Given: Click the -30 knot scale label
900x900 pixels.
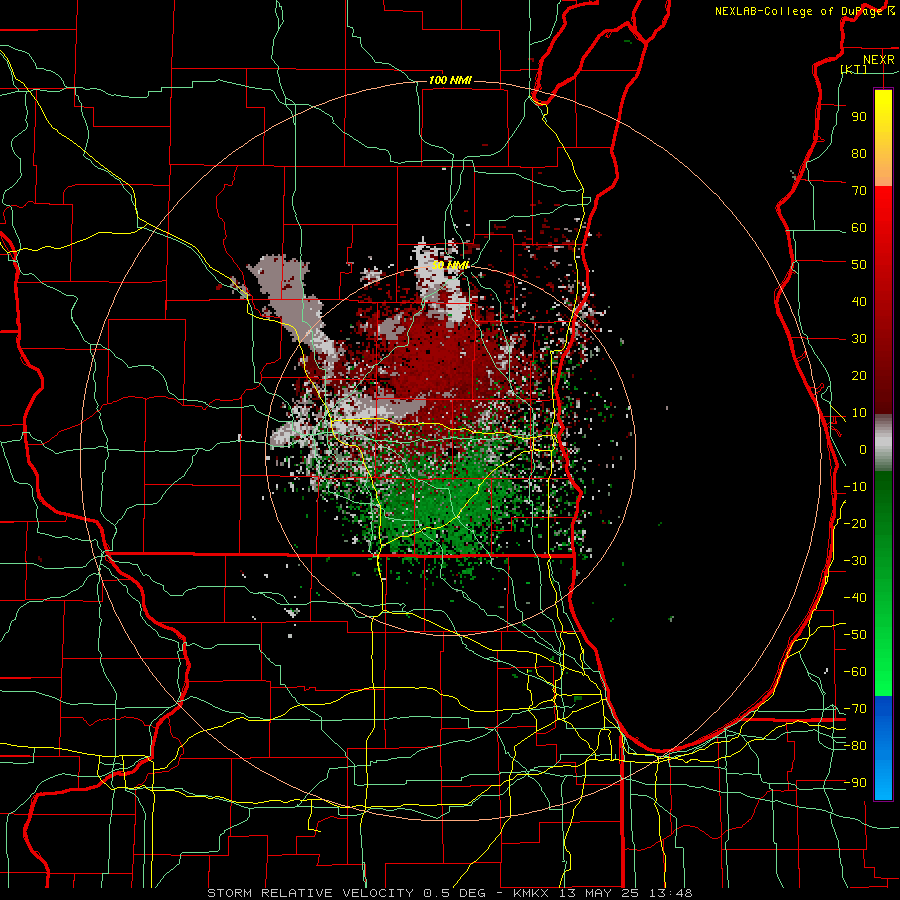Looking at the screenshot, I should tap(855, 561).
